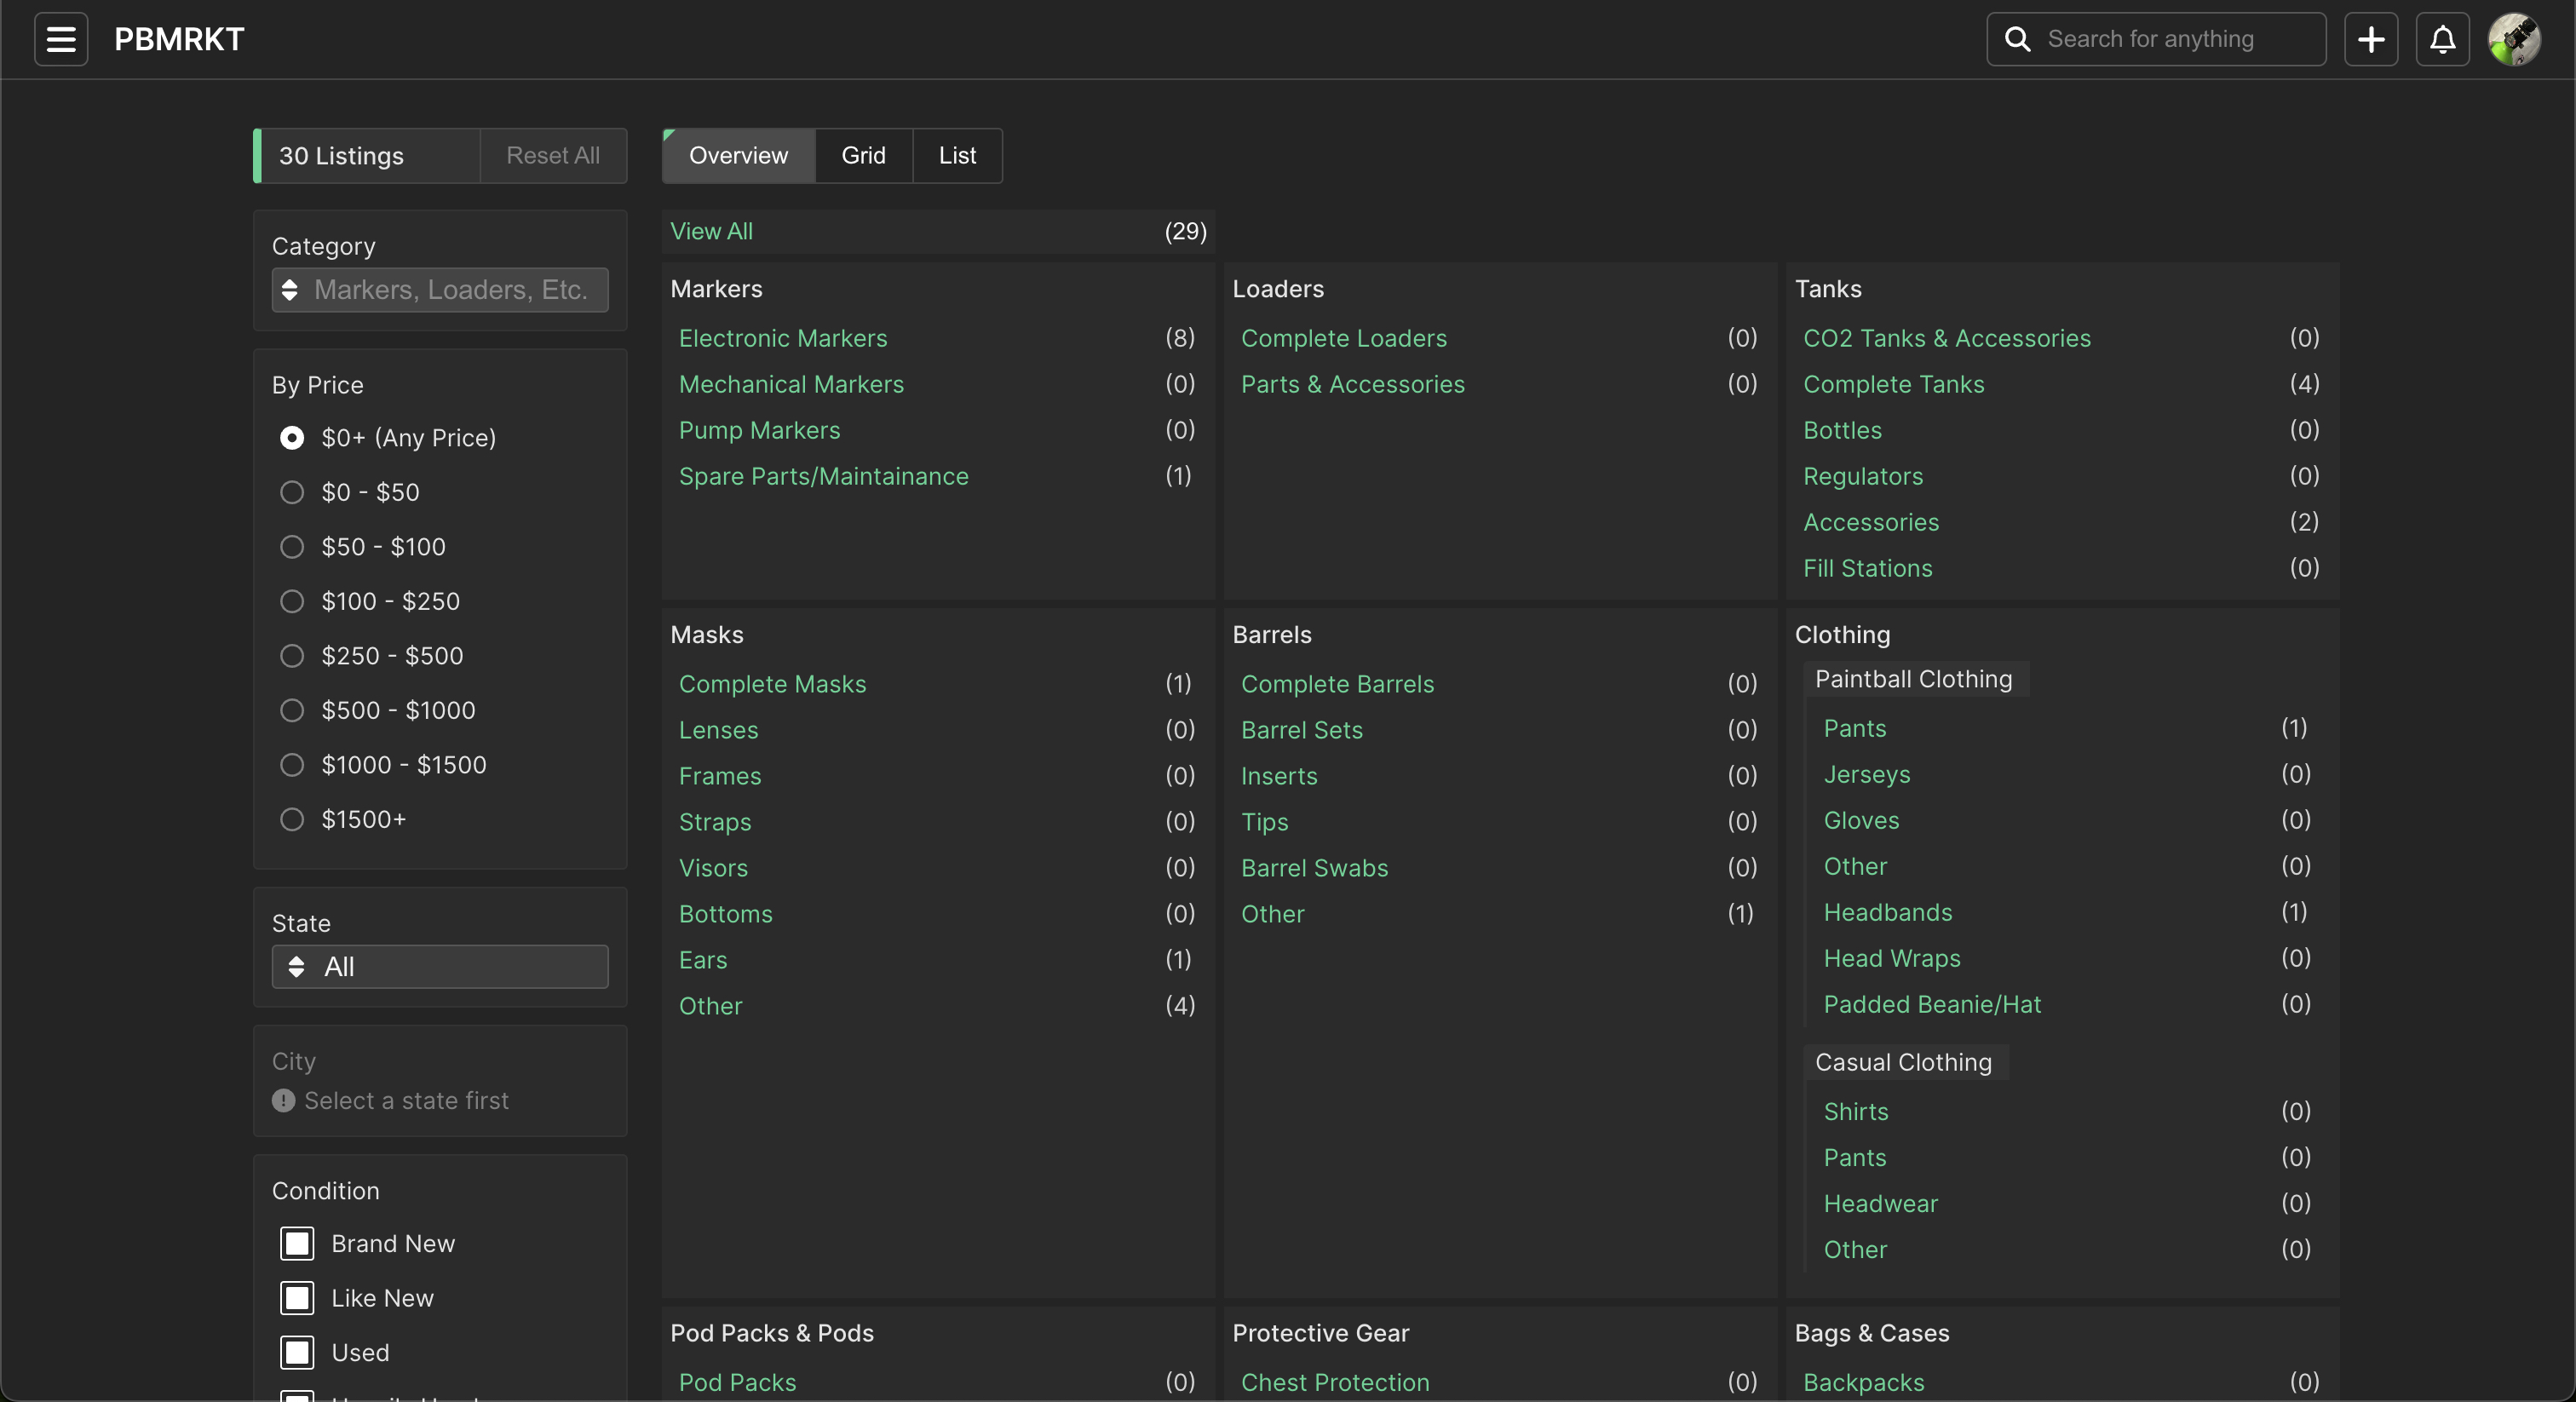Select $0 - $50 price range

[x=292, y=492]
